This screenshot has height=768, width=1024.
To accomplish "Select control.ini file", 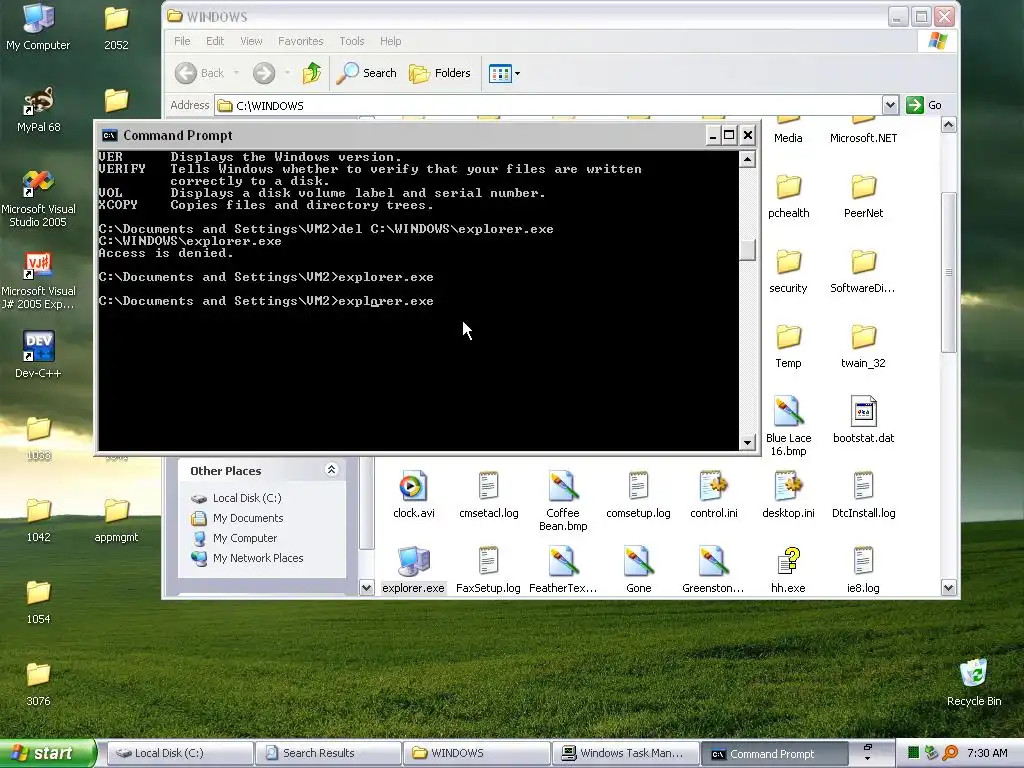I will coord(713,494).
